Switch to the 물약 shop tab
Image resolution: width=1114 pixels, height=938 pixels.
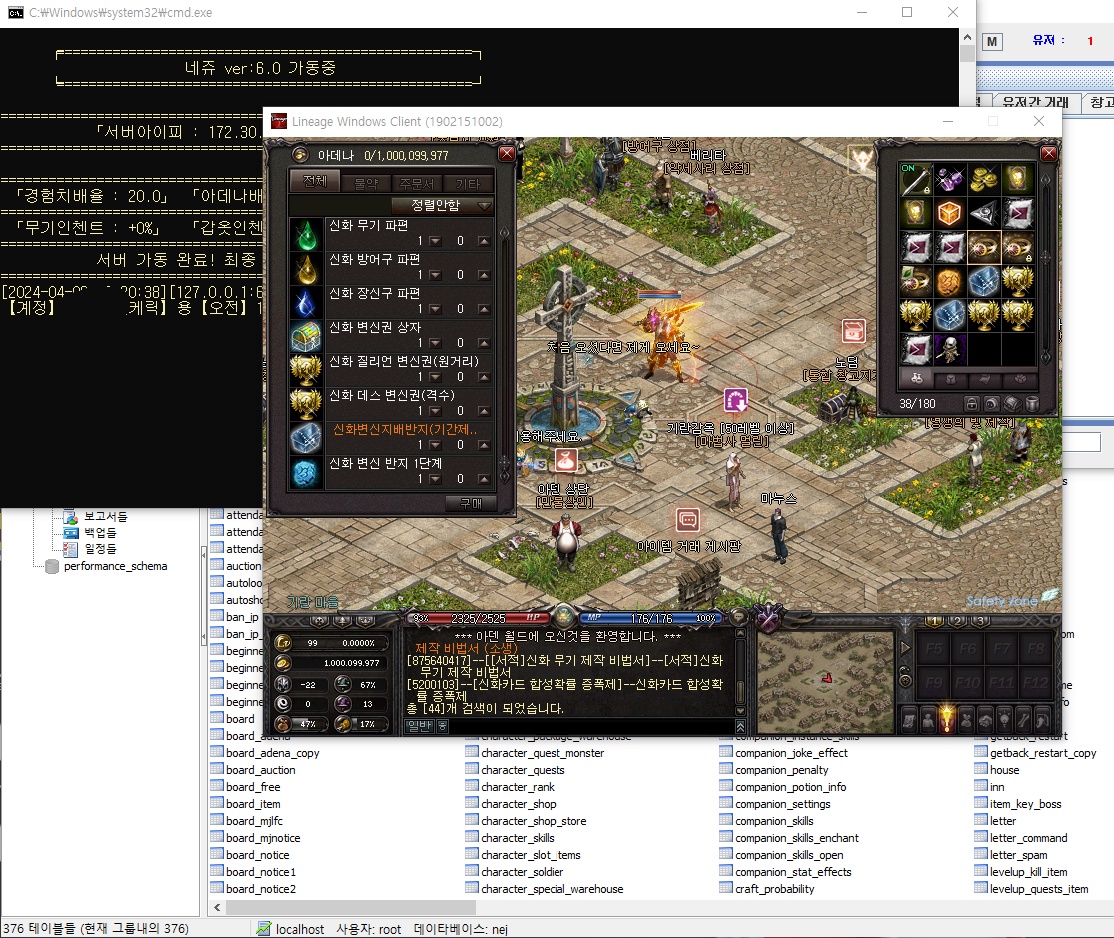pos(366,184)
